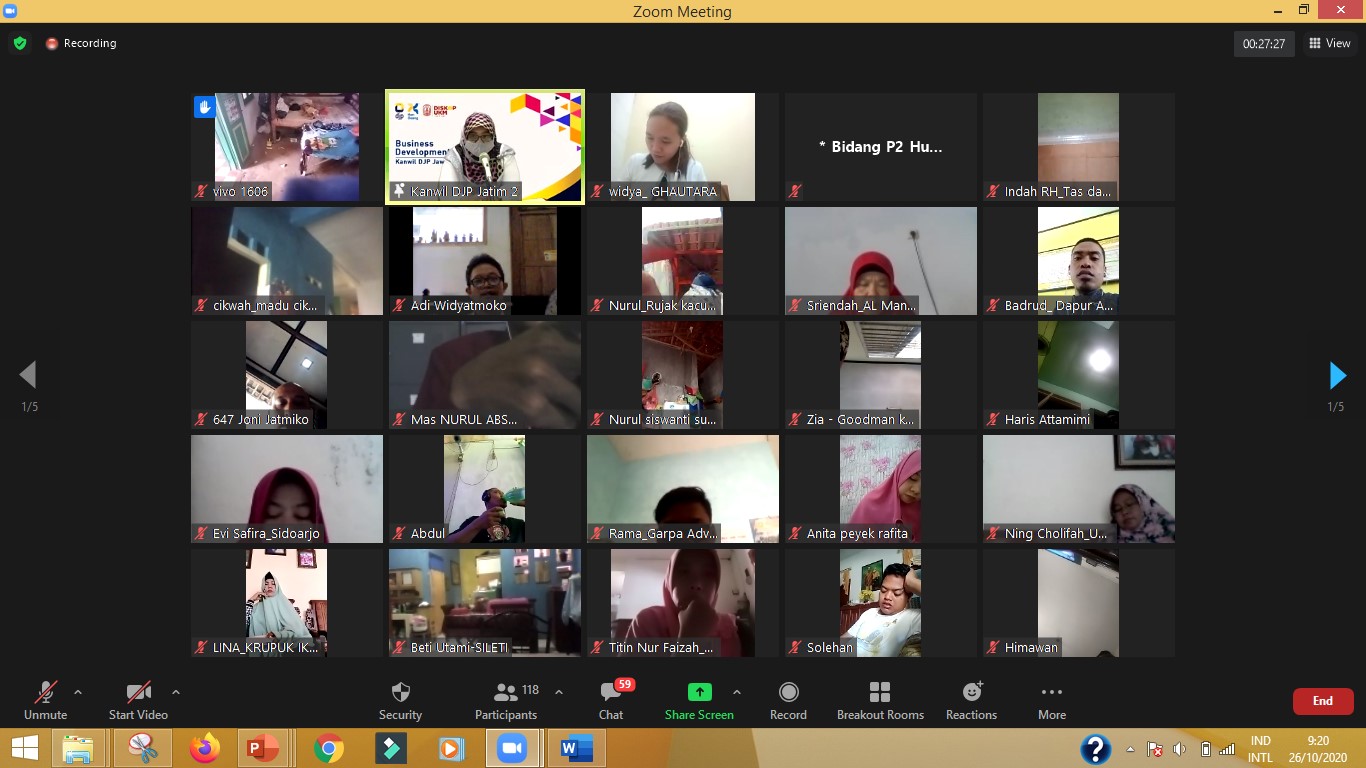1366x768 pixels.
Task: Open Firefox from the taskbar
Action: click(x=205, y=748)
